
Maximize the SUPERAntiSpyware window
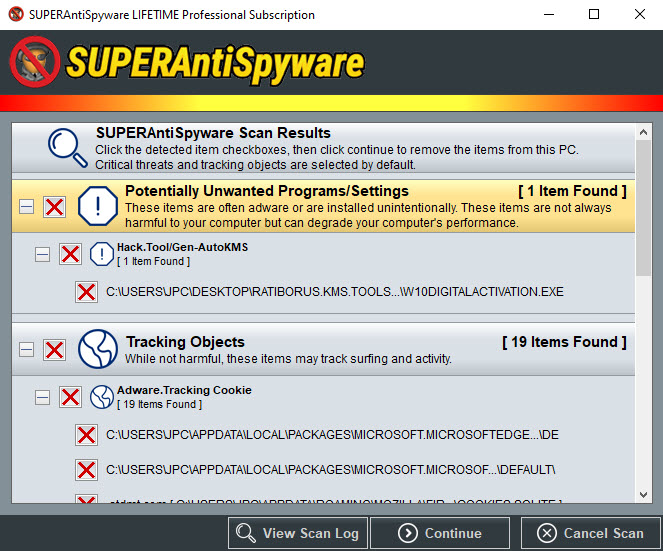tap(594, 14)
